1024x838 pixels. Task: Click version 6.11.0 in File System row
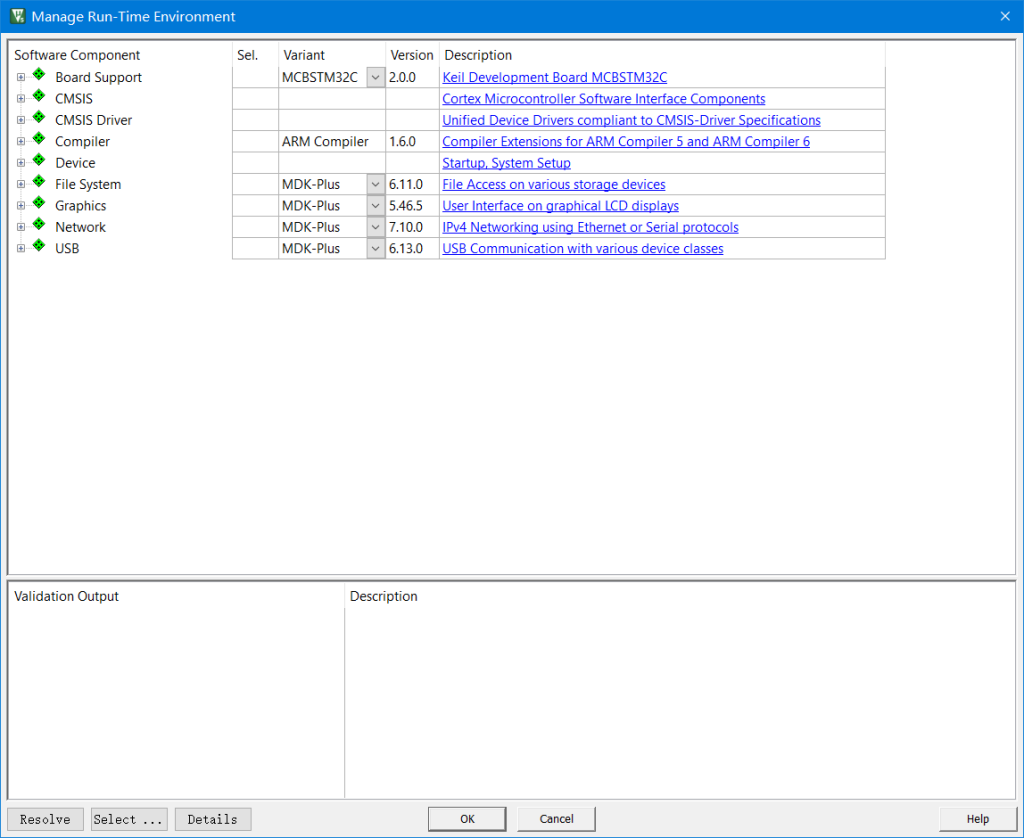tap(406, 184)
